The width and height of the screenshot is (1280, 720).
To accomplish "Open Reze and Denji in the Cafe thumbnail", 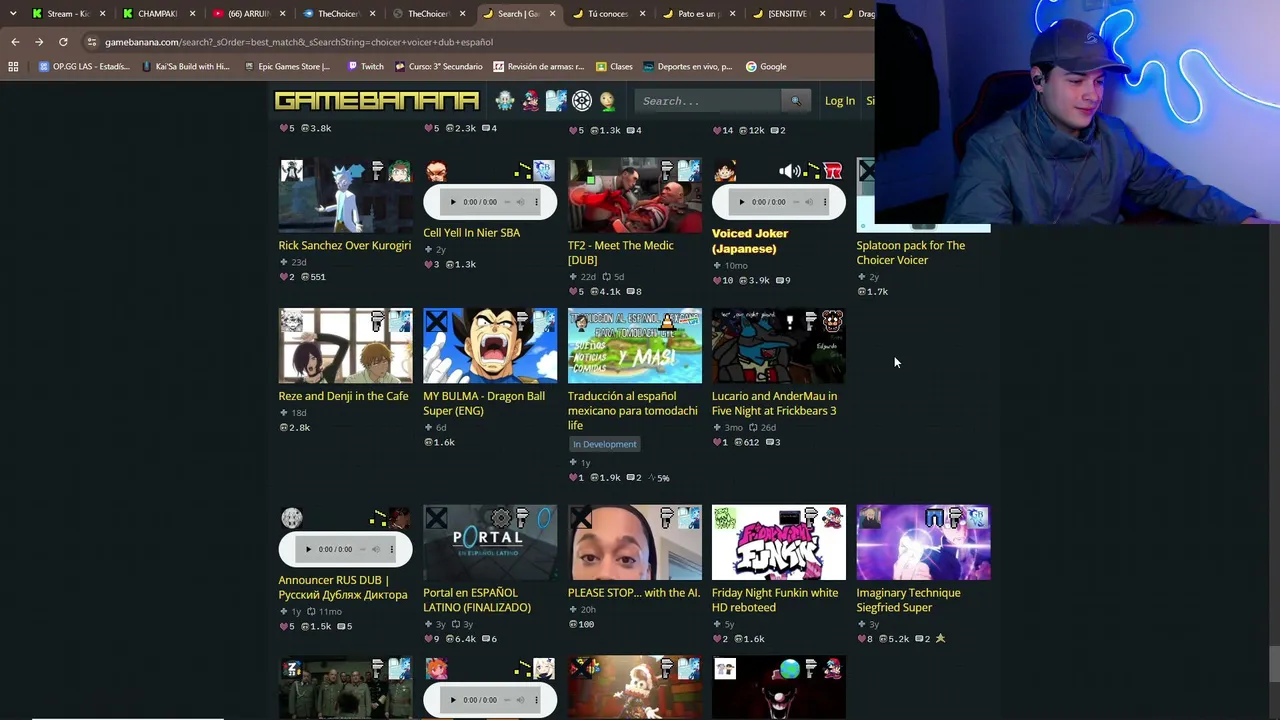I will point(345,346).
